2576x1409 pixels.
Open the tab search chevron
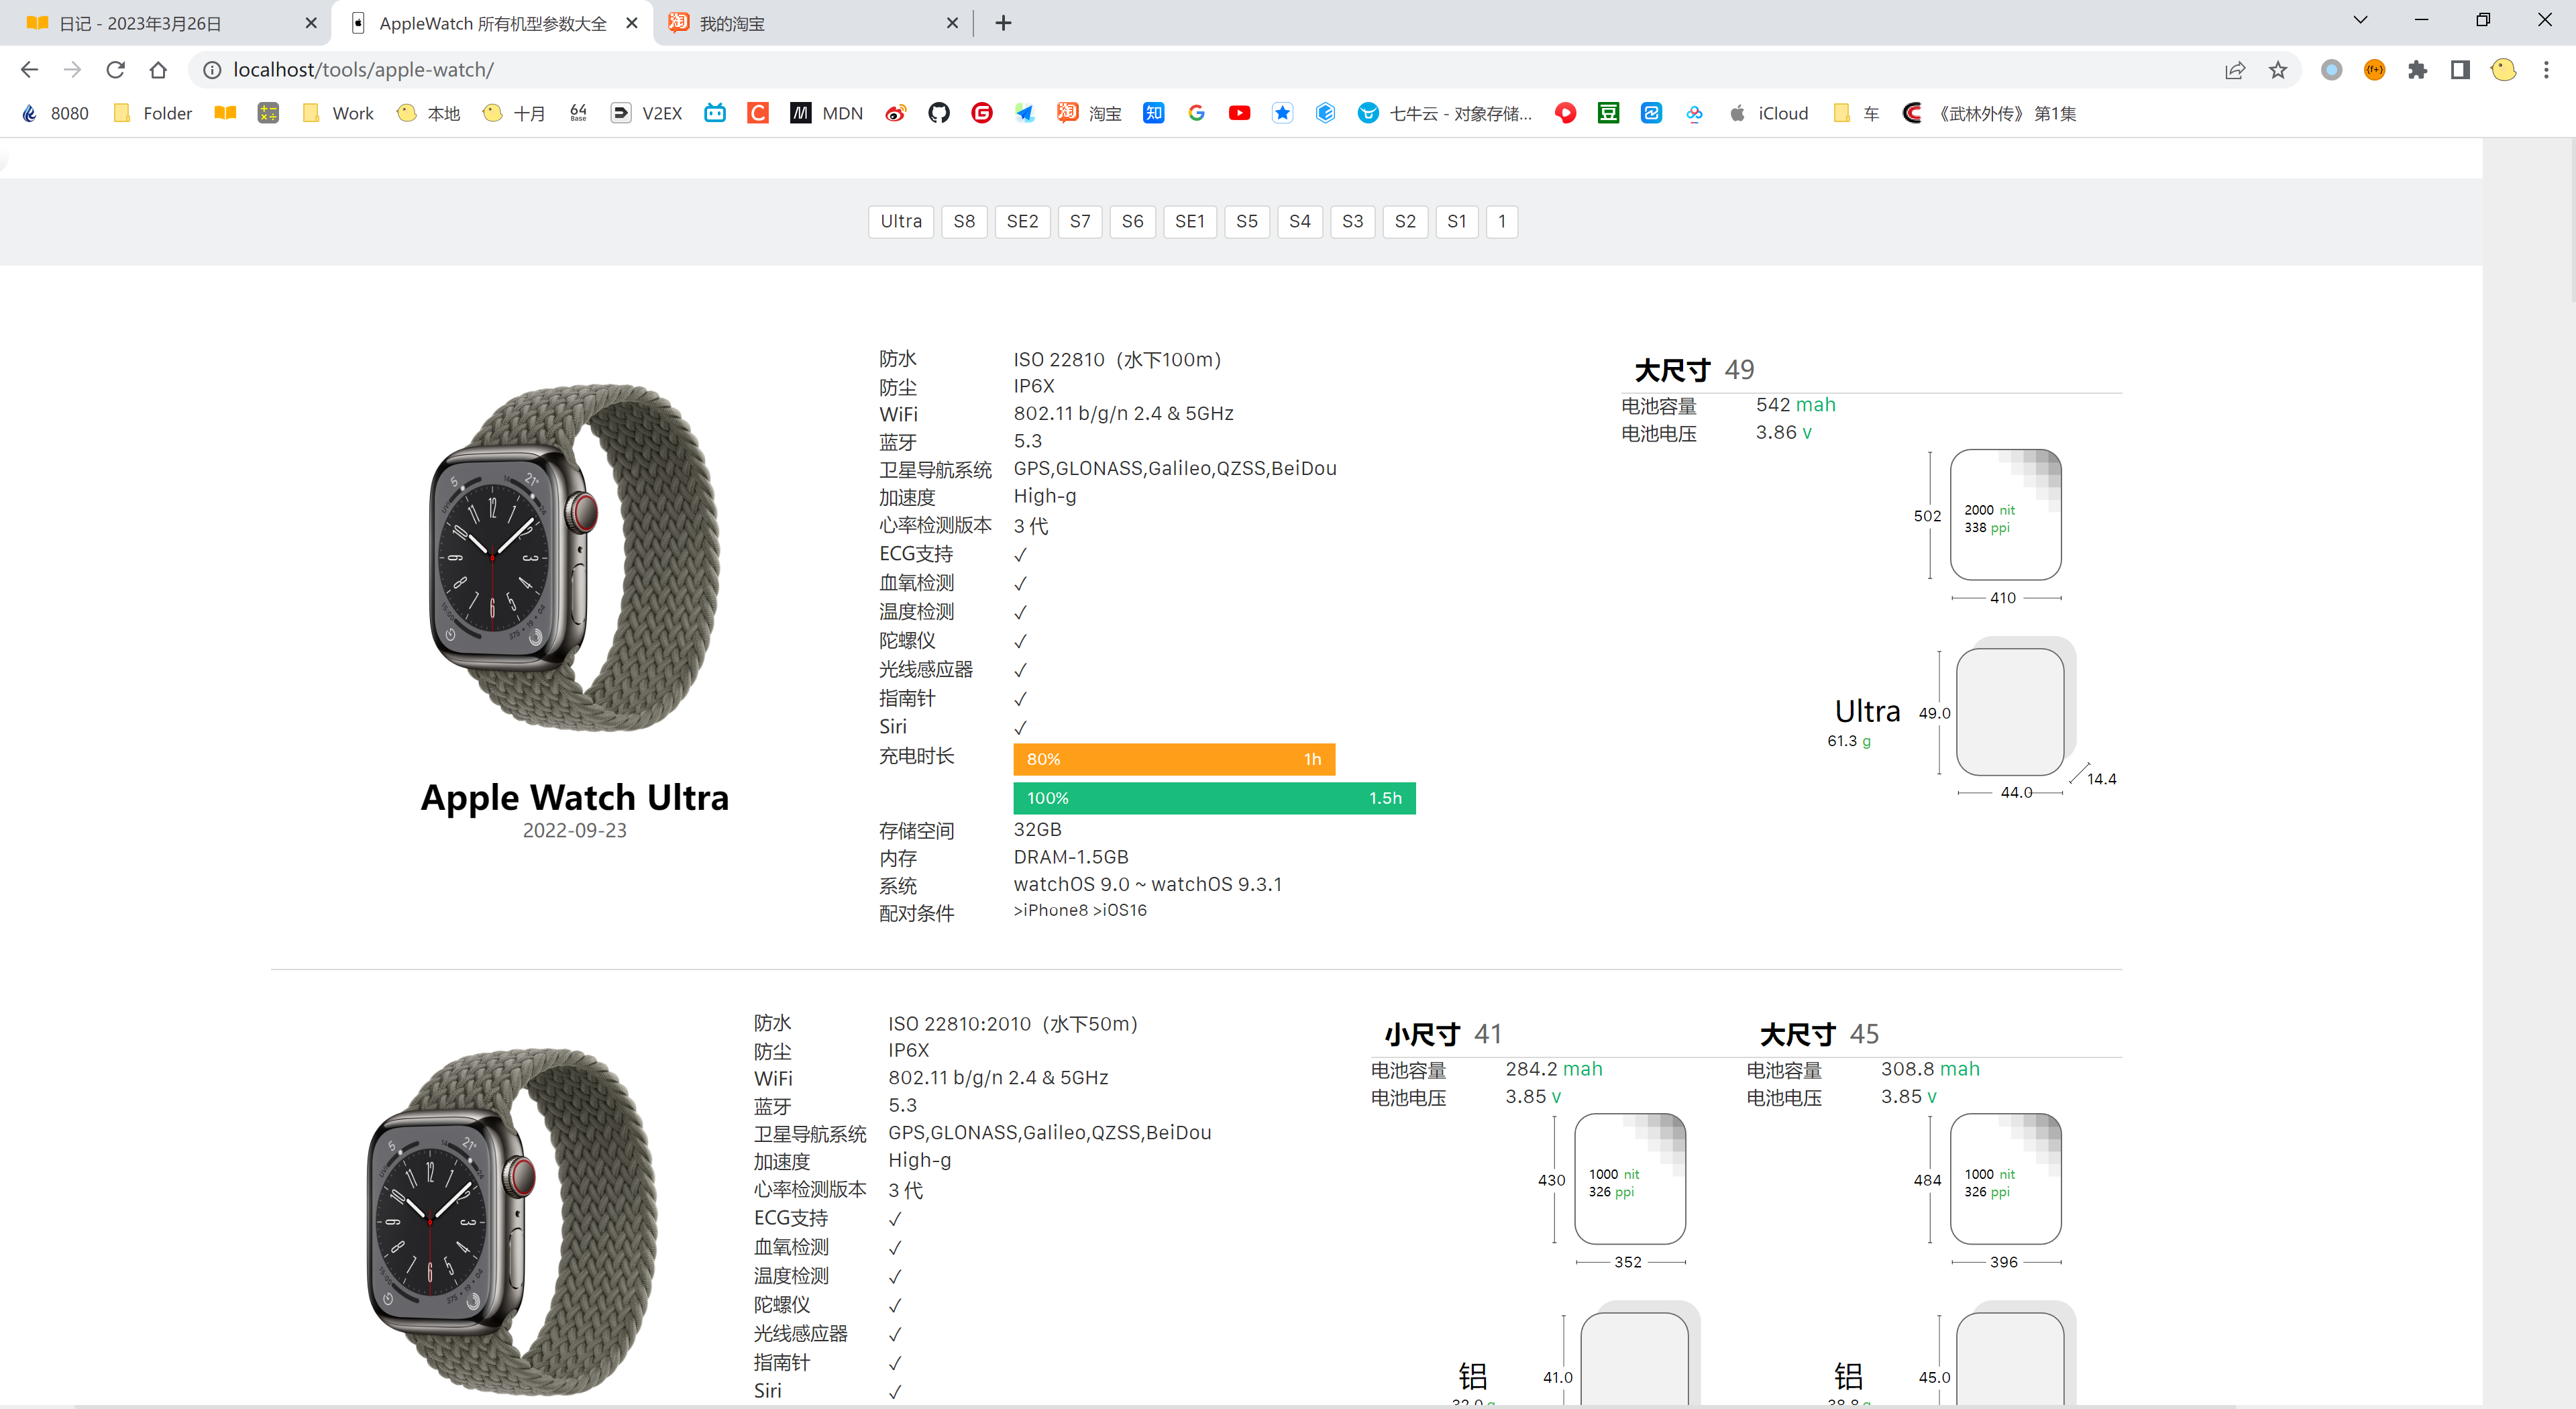(x=2360, y=20)
